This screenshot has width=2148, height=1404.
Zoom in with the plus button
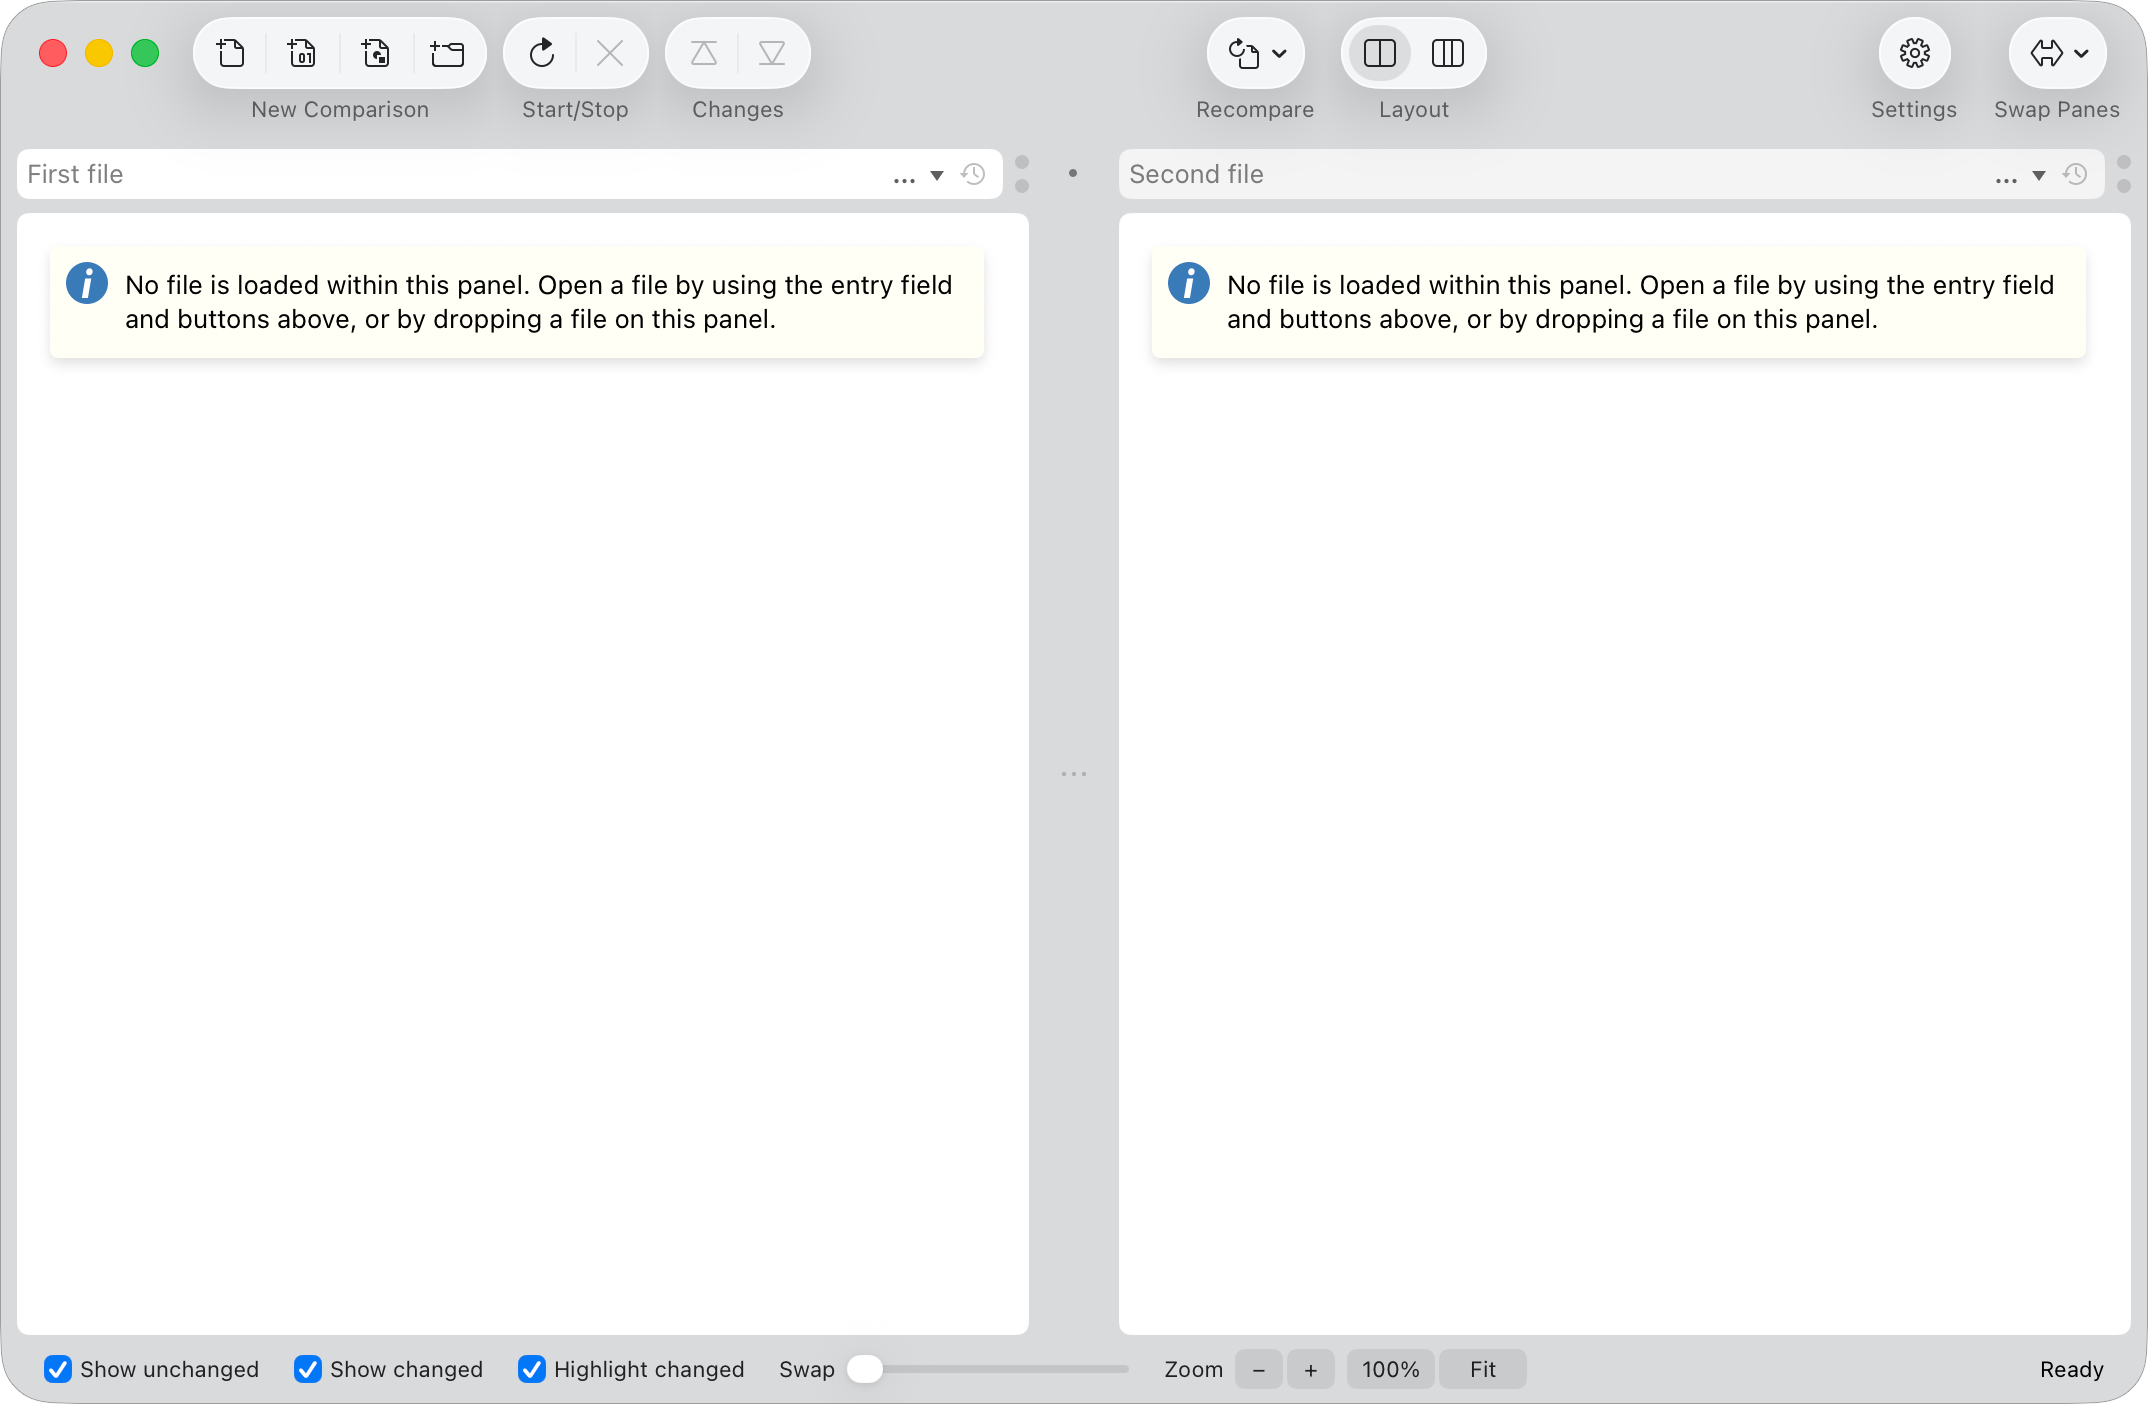click(1311, 1369)
